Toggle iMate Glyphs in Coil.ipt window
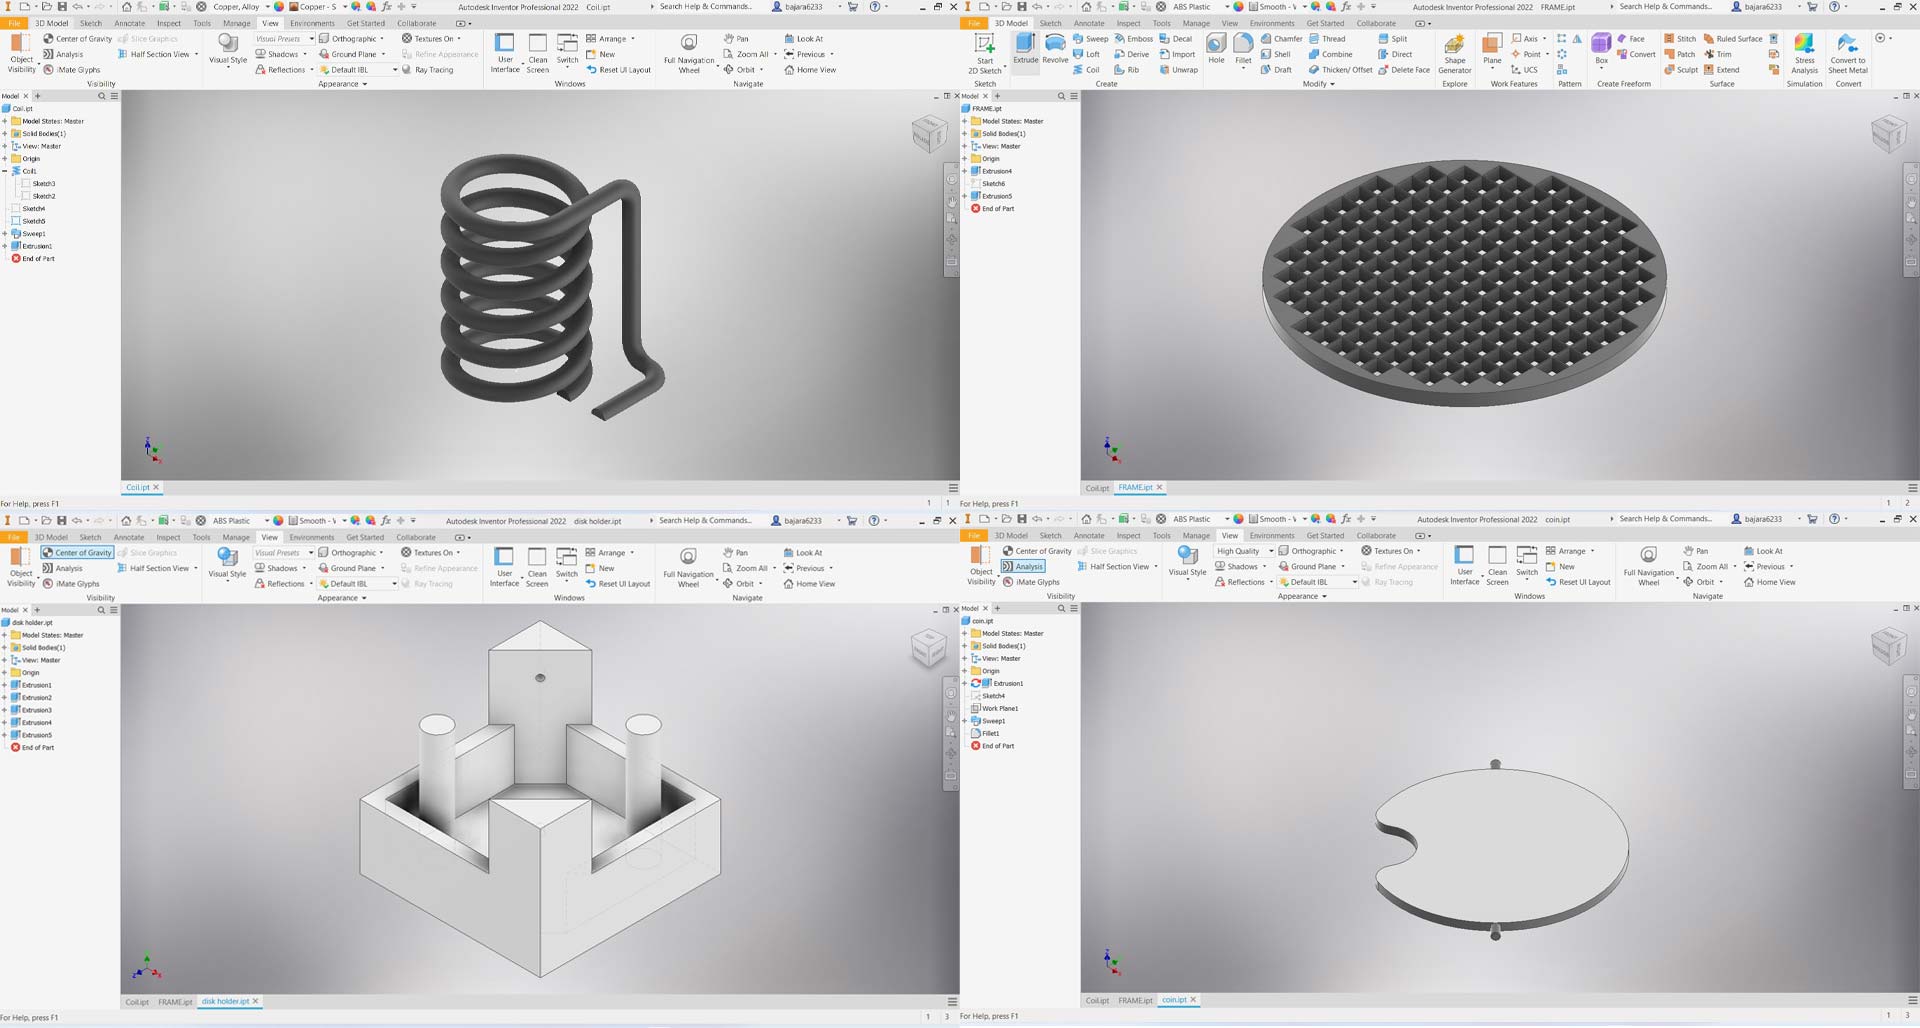The height and width of the screenshot is (1028, 1920). pyautogui.click(x=71, y=70)
